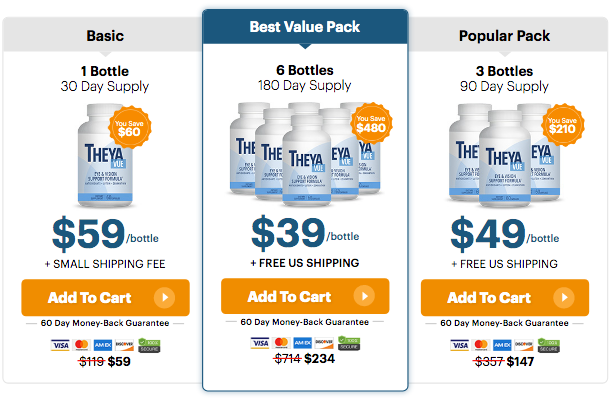The image size is (611, 400).
Task: Click the Visa icon under Basic pack
Action: 60,345
